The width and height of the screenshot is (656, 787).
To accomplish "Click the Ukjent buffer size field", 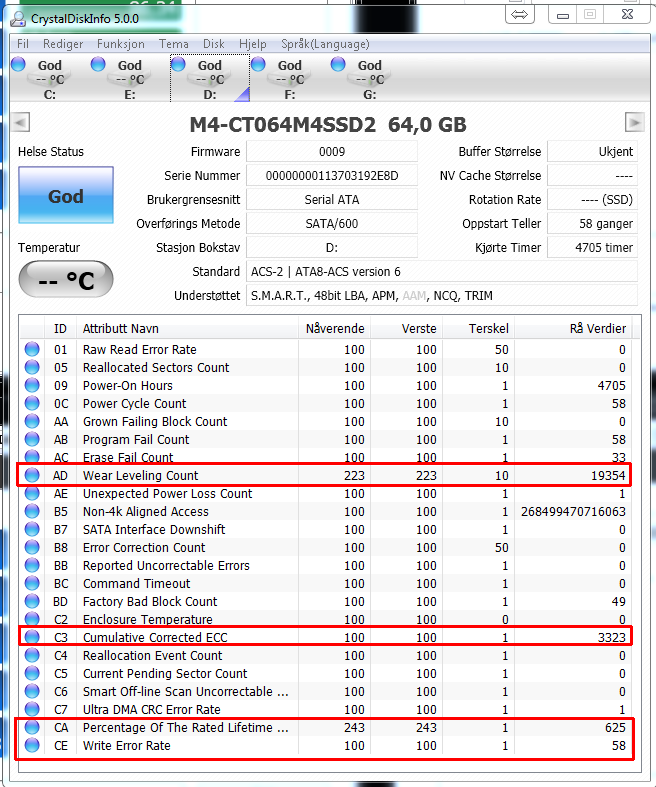I will [x=592, y=152].
